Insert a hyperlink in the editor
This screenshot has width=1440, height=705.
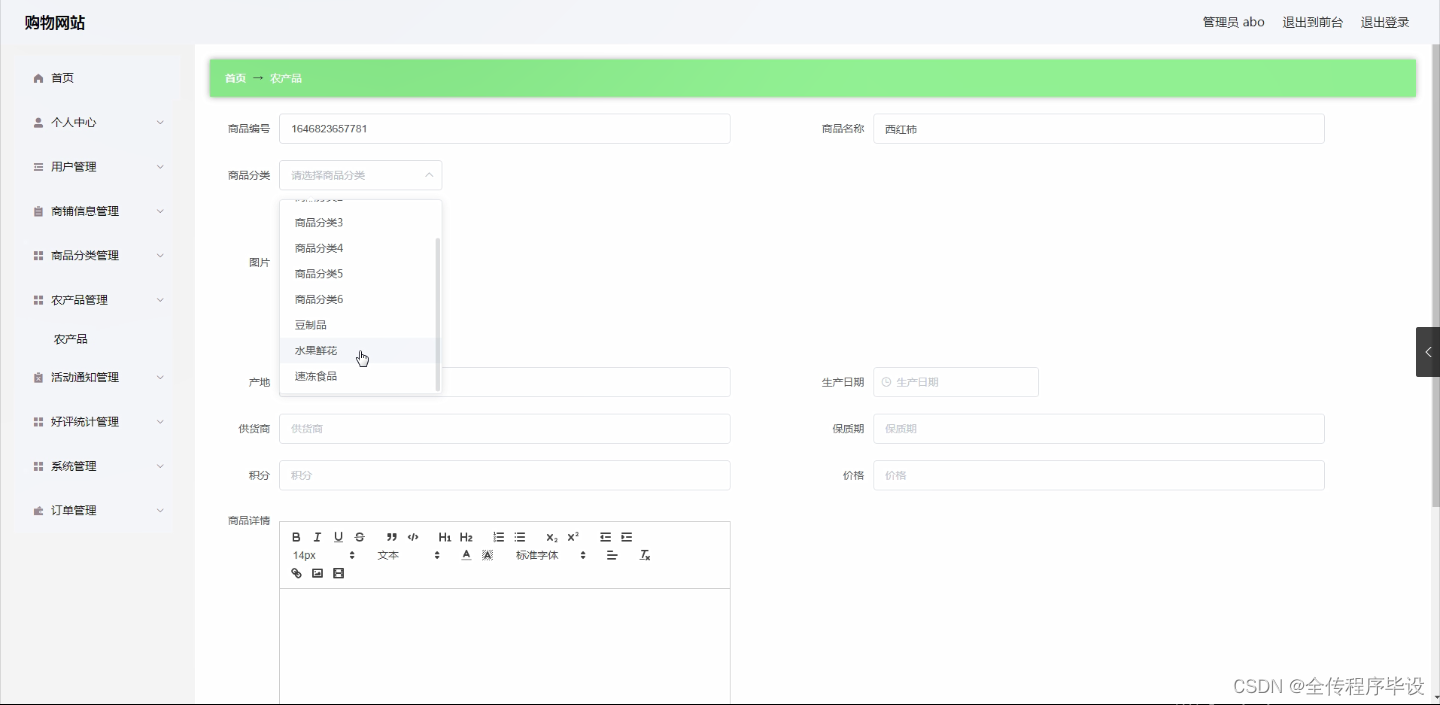tap(297, 573)
